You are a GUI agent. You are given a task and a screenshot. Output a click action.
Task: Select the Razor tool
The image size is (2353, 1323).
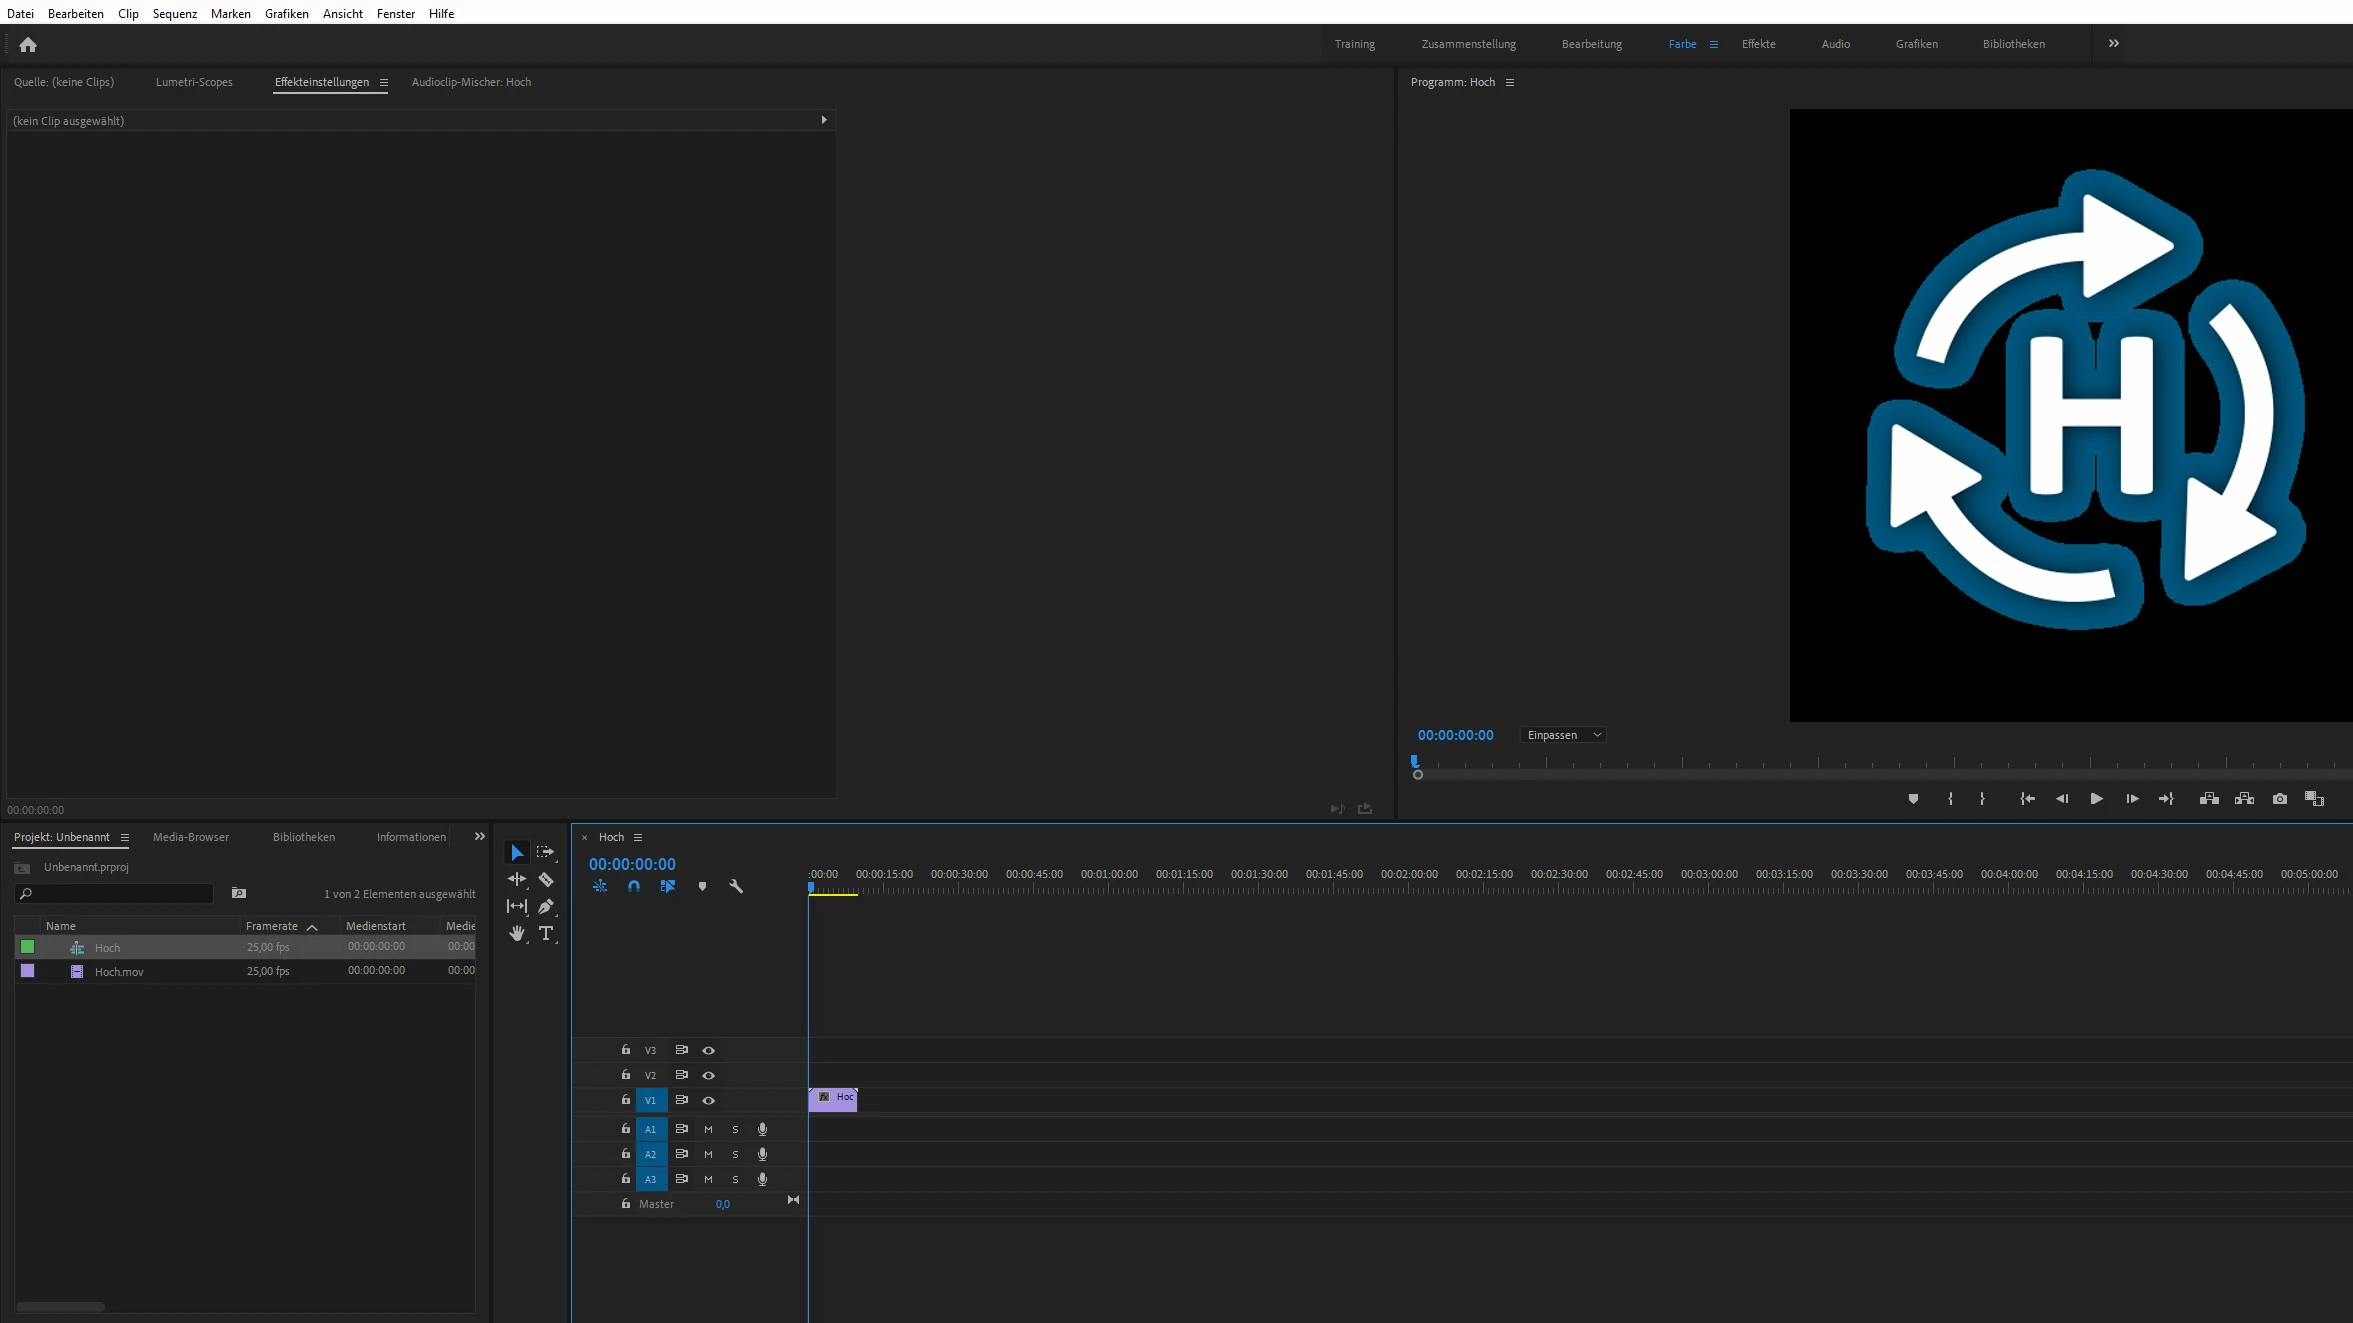click(x=546, y=880)
